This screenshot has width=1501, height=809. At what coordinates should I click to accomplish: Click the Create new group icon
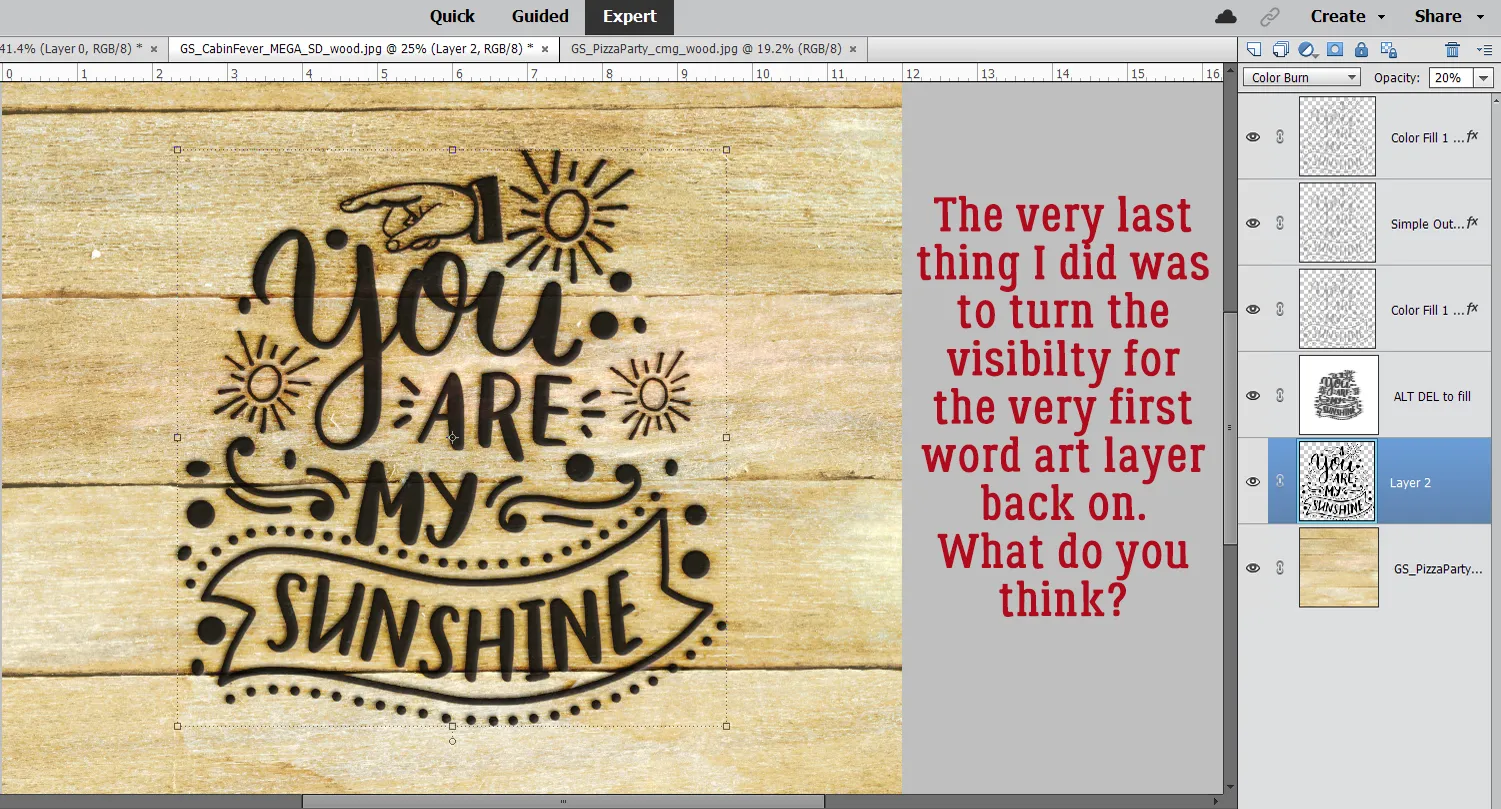coord(1280,49)
